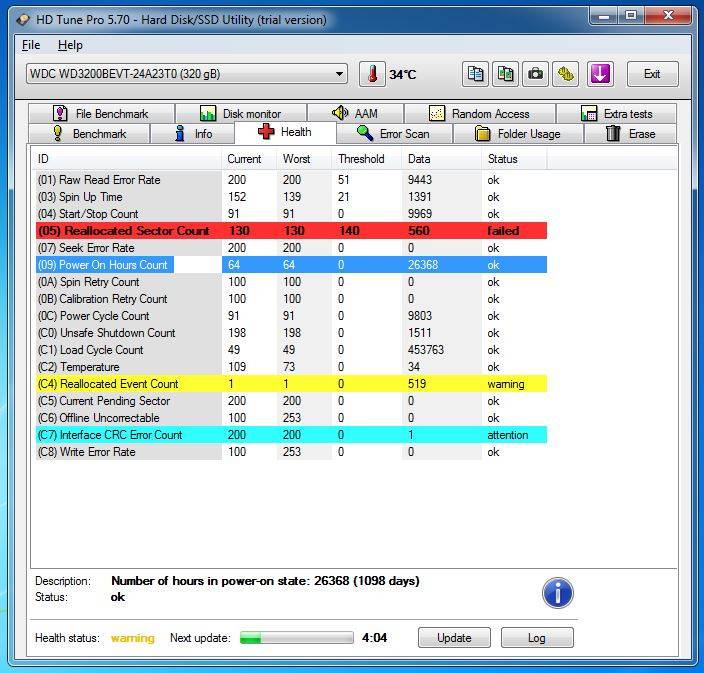Image resolution: width=704 pixels, height=673 pixels.
Task: Open the Info tab
Action: coord(193,134)
